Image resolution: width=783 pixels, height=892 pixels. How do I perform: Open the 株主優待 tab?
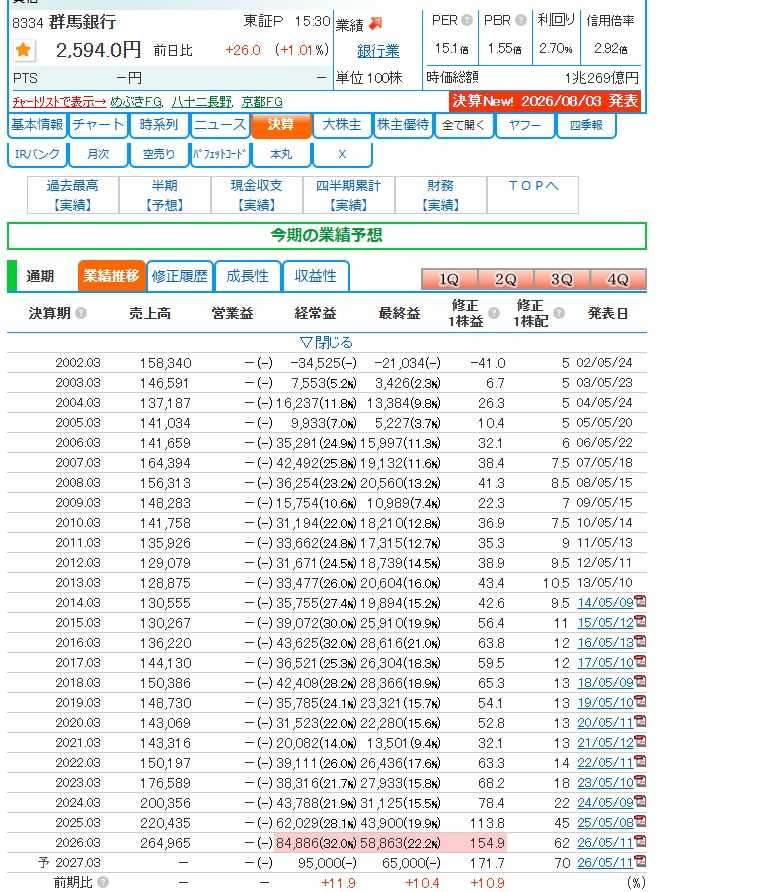coord(403,125)
